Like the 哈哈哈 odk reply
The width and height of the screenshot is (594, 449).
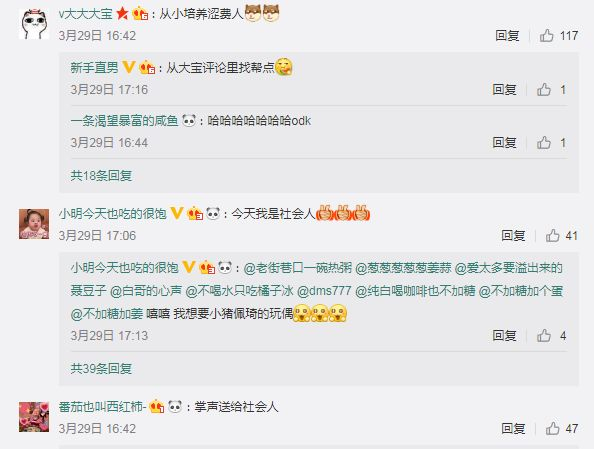point(544,143)
